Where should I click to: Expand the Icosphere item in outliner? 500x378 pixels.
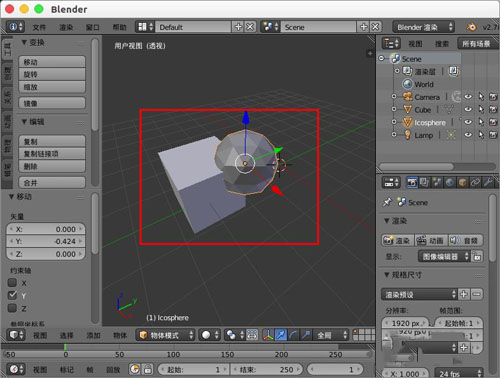pyautogui.click(x=394, y=122)
